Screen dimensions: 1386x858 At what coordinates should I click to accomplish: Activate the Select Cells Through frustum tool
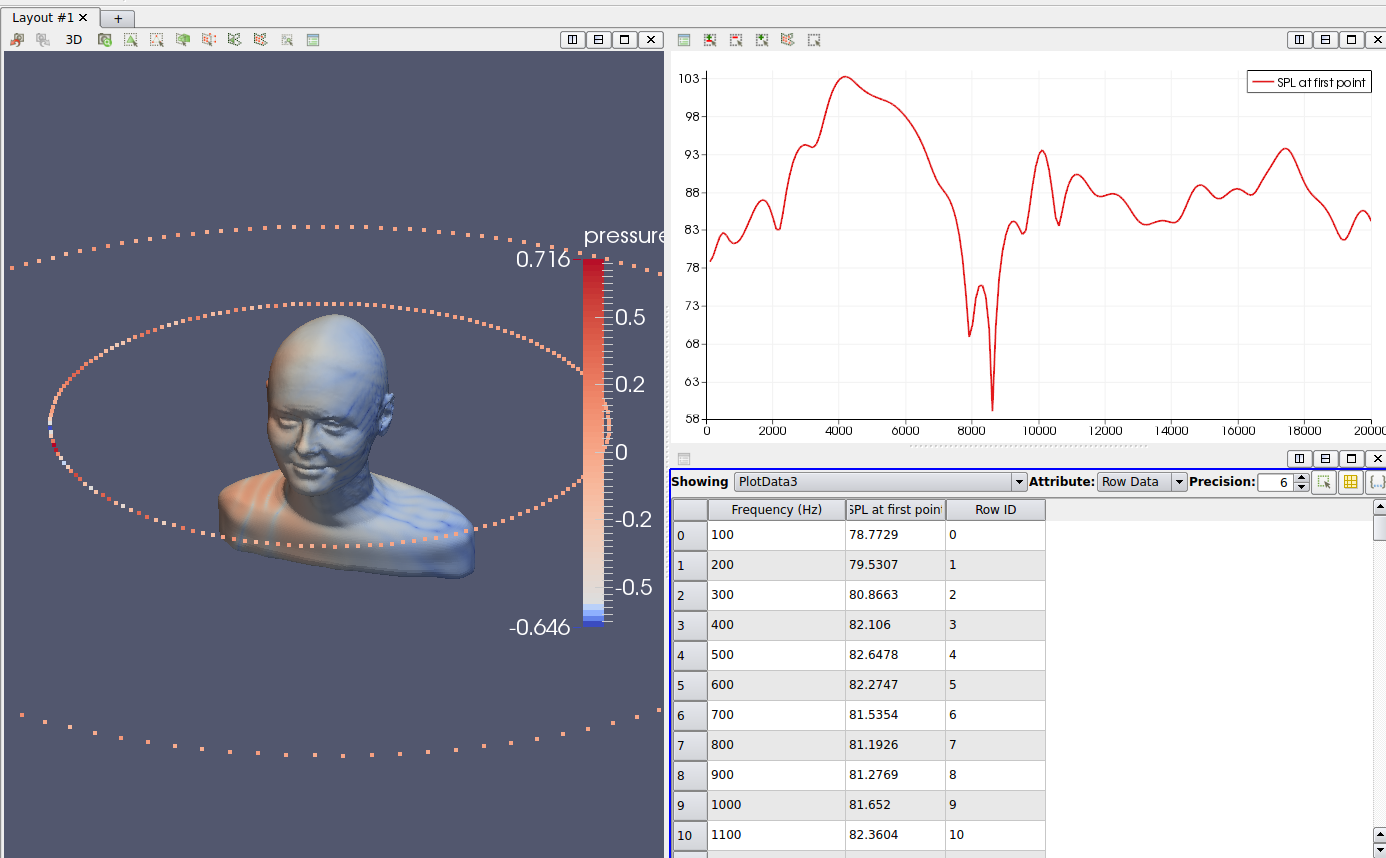point(183,40)
